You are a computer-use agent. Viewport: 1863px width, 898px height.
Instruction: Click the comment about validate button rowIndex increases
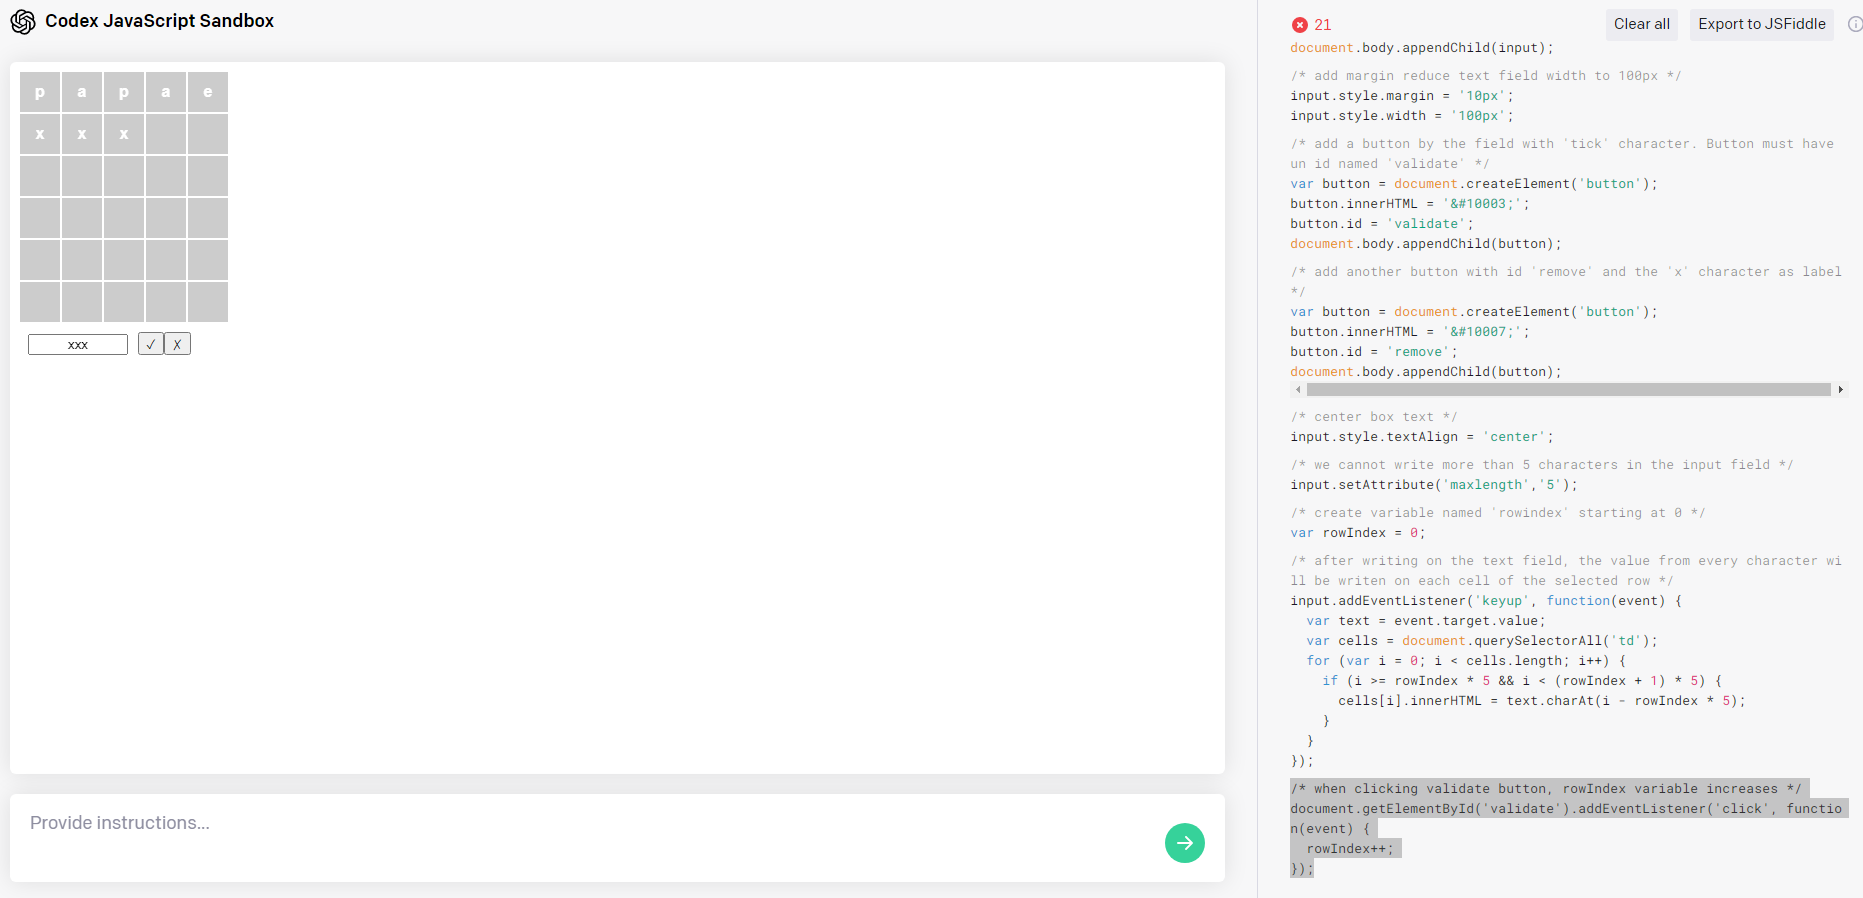pos(1545,789)
